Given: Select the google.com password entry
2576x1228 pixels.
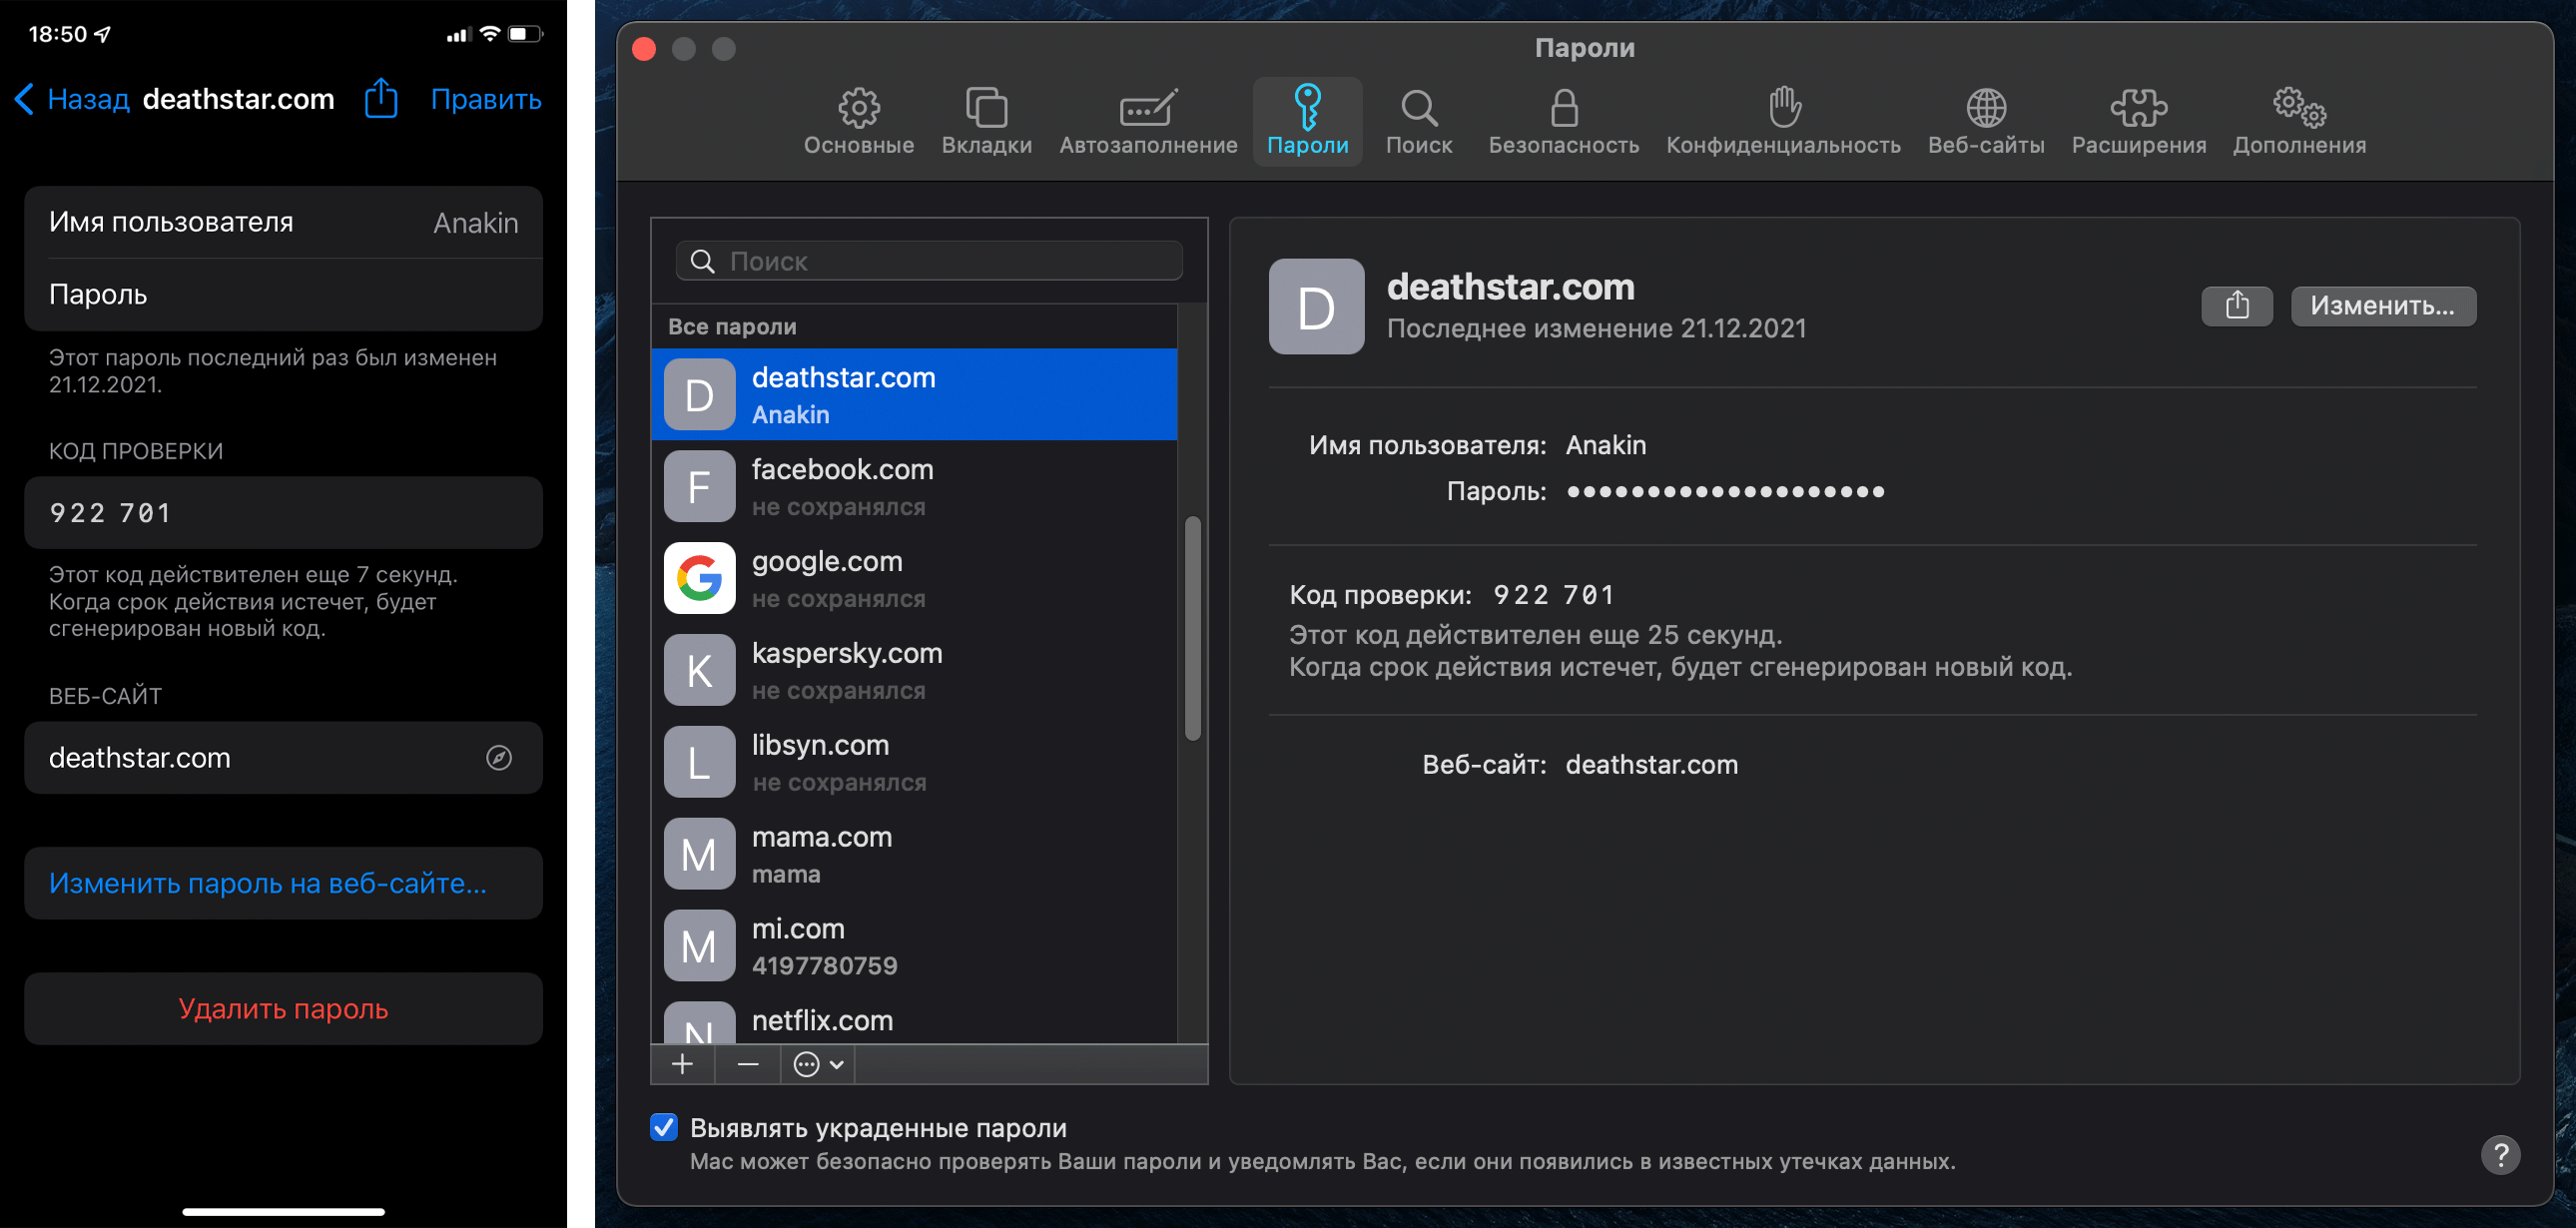Looking at the screenshot, I should click(914, 579).
